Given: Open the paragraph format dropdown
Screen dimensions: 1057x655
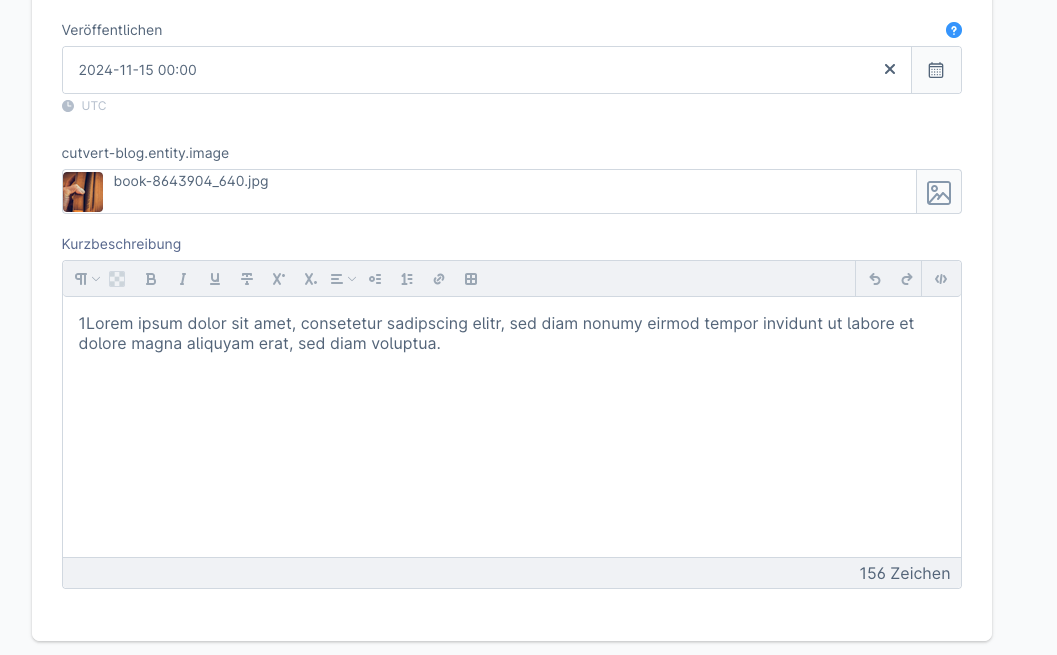Looking at the screenshot, I should tap(86, 279).
